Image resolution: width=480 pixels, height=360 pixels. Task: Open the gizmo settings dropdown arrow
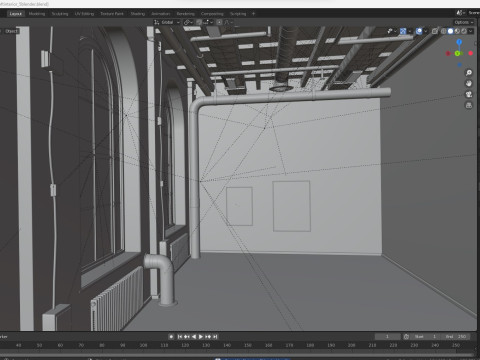tap(410, 31)
